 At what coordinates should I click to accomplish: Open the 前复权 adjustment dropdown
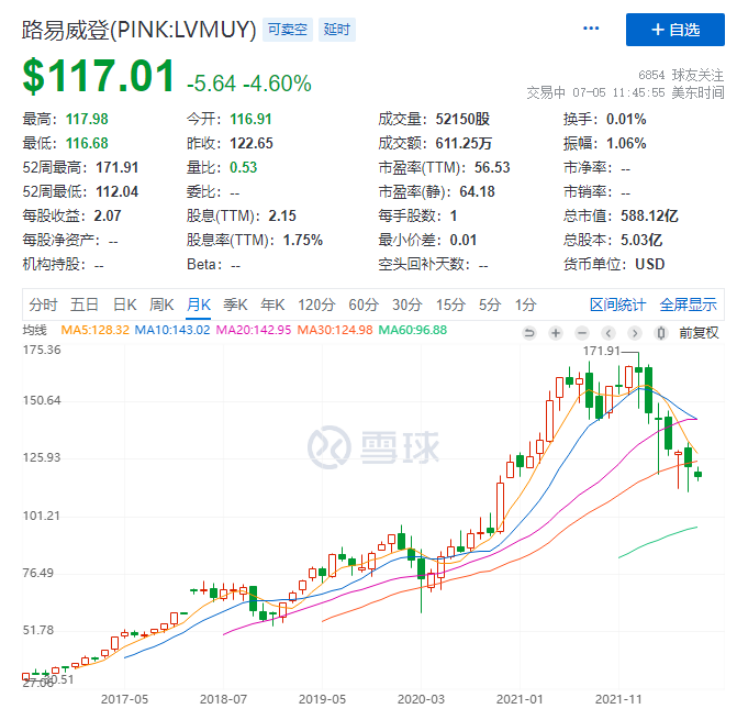[x=698, y=333]
